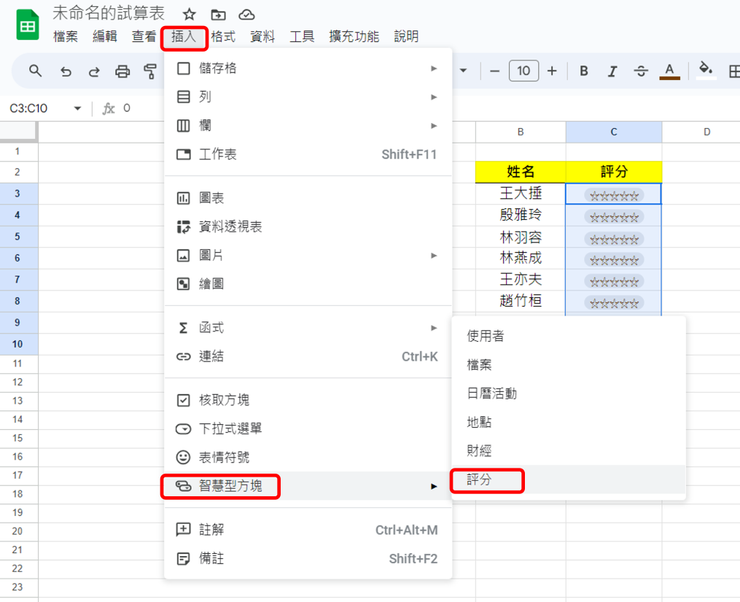Click the move to folder icon
Screen dimensions: 740x602
click(218, 15)
